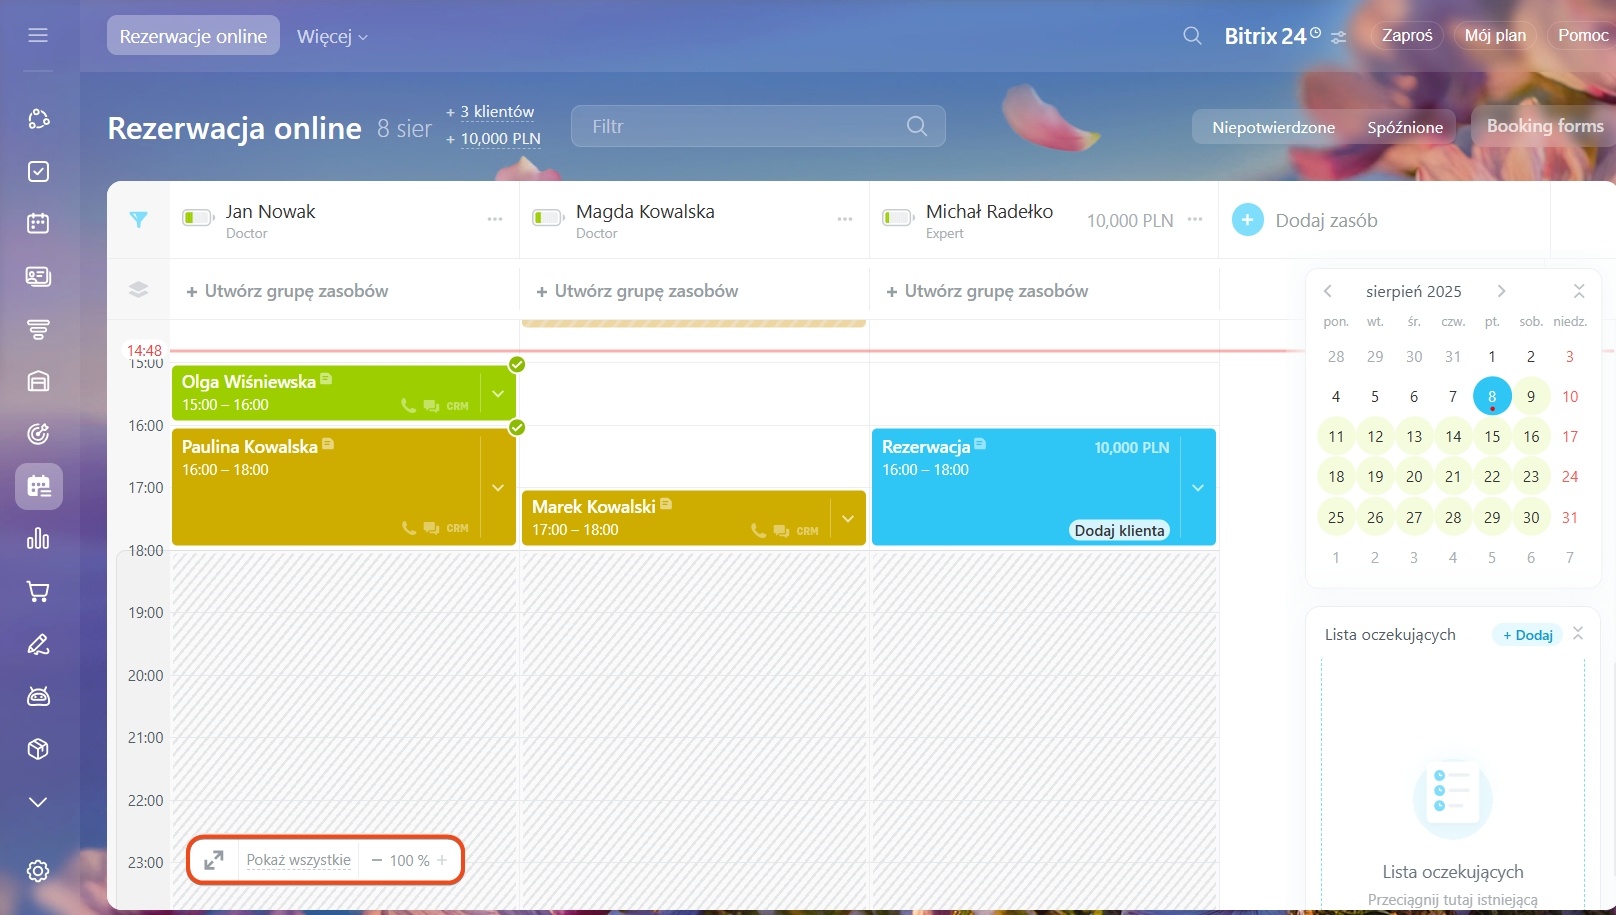Select August 15 in mini calendar
This screenshot has height=915, width=1616.
coord(1492,436)
